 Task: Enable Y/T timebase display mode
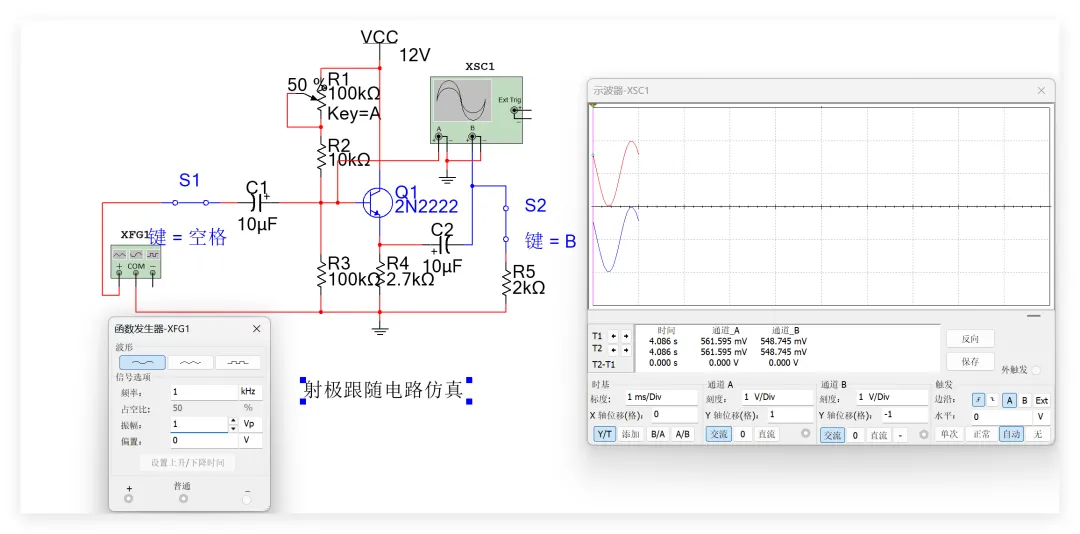(604, 435)
